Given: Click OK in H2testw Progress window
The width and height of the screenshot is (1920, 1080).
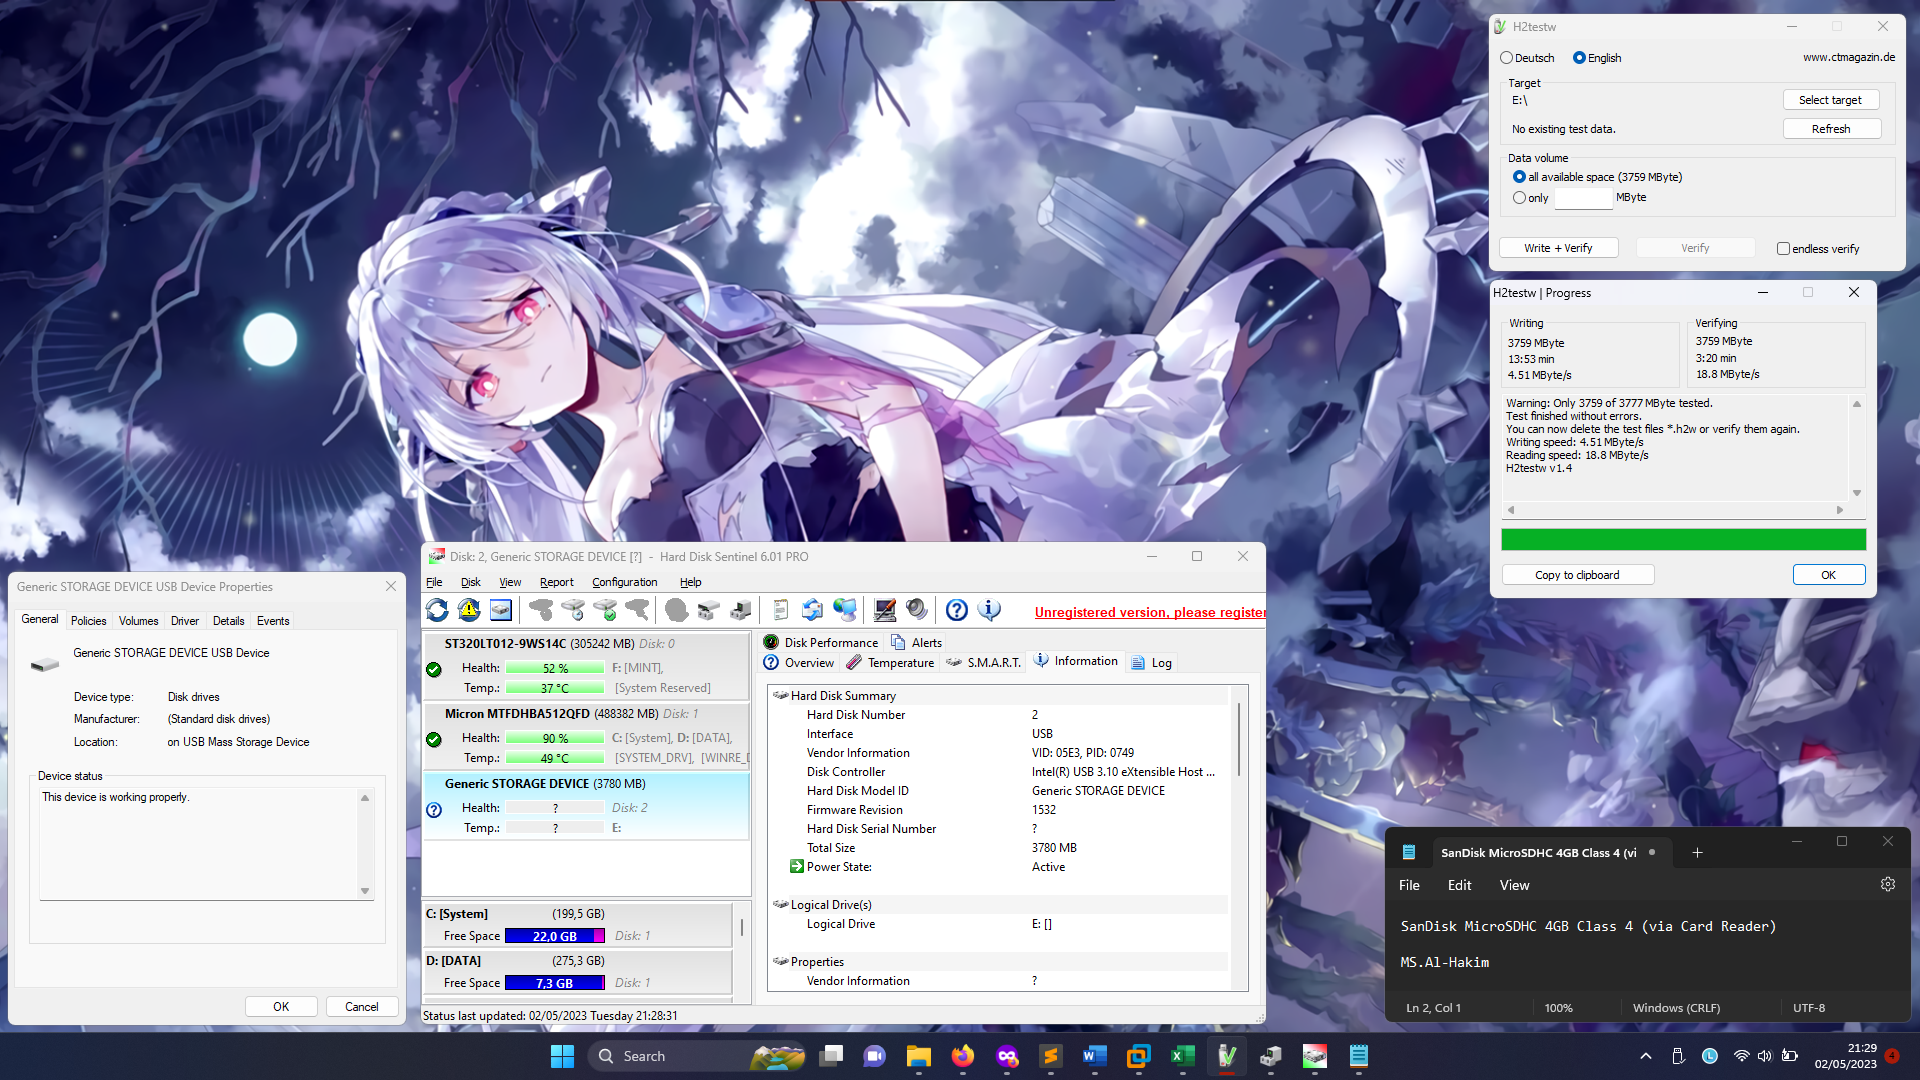Looking at the screenshot, I should coord(1828,575).
